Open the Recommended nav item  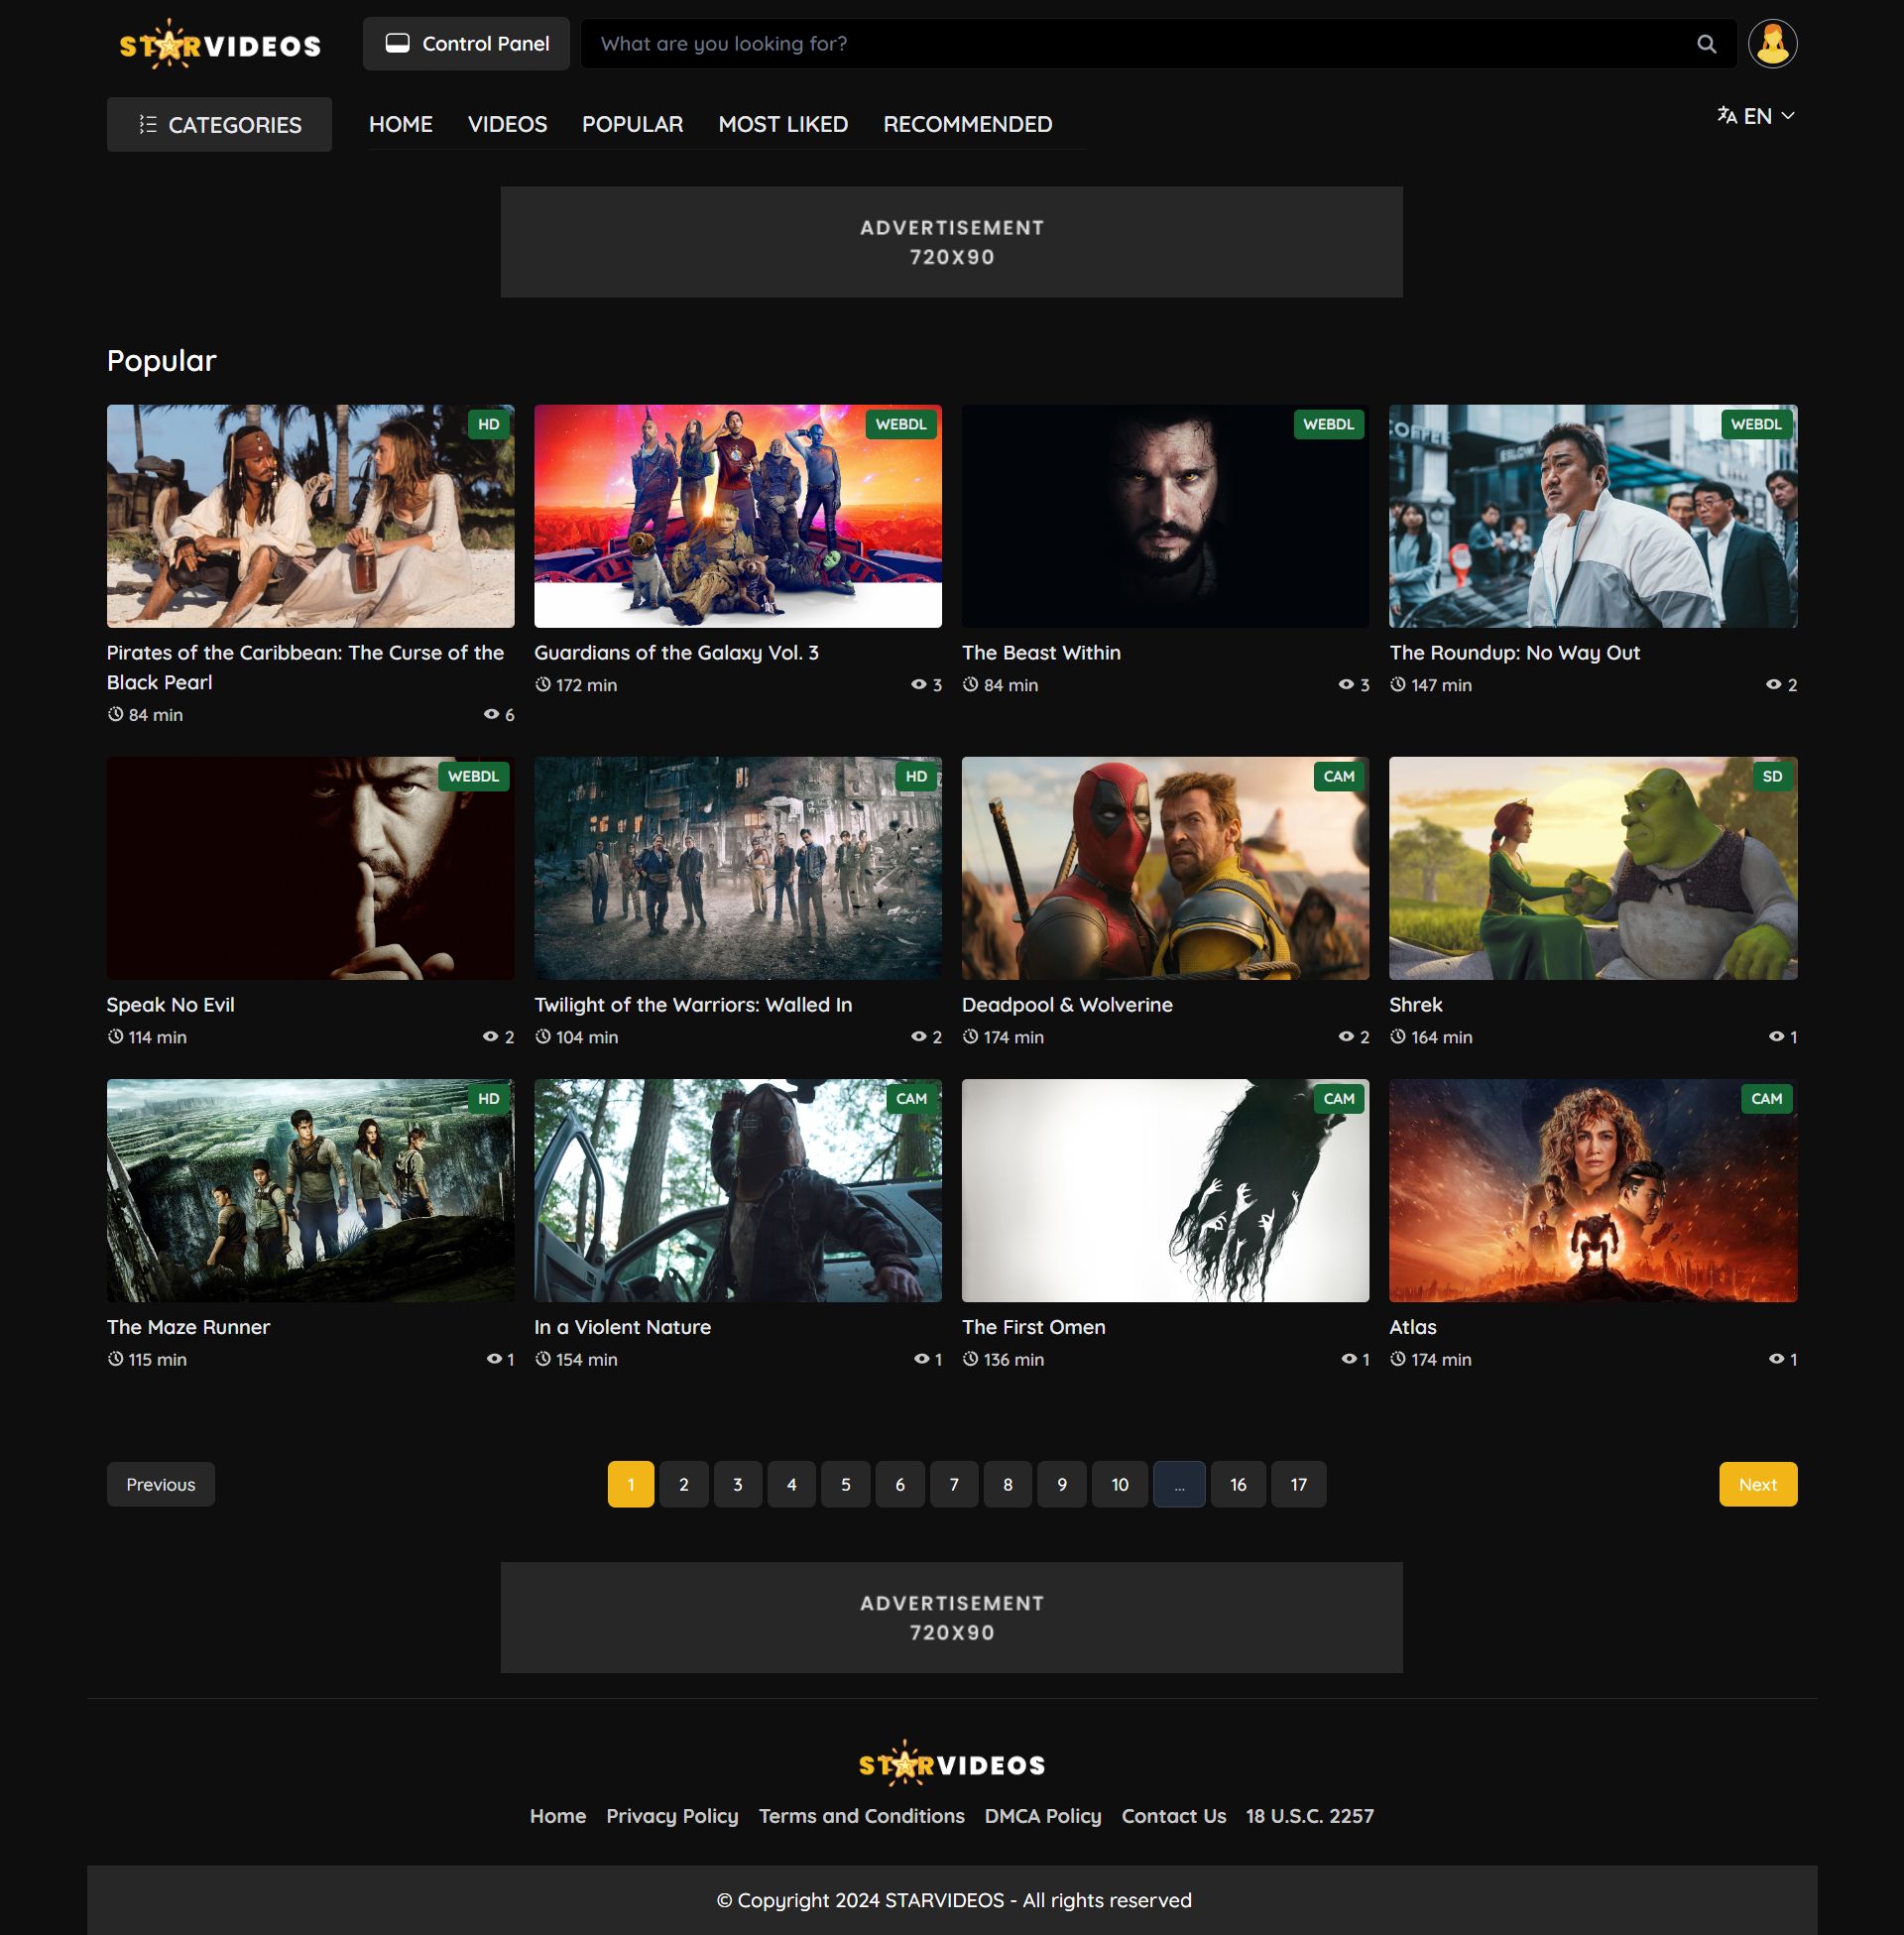point(967,124)
